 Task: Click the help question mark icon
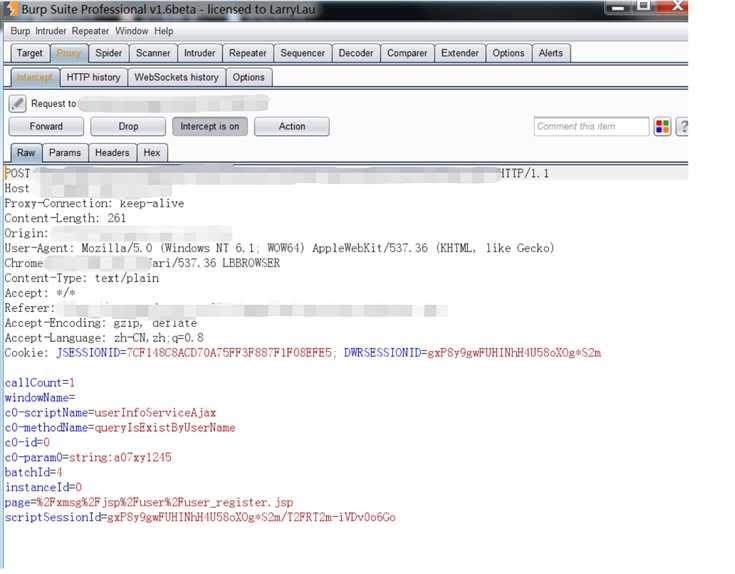pos(683,127)
